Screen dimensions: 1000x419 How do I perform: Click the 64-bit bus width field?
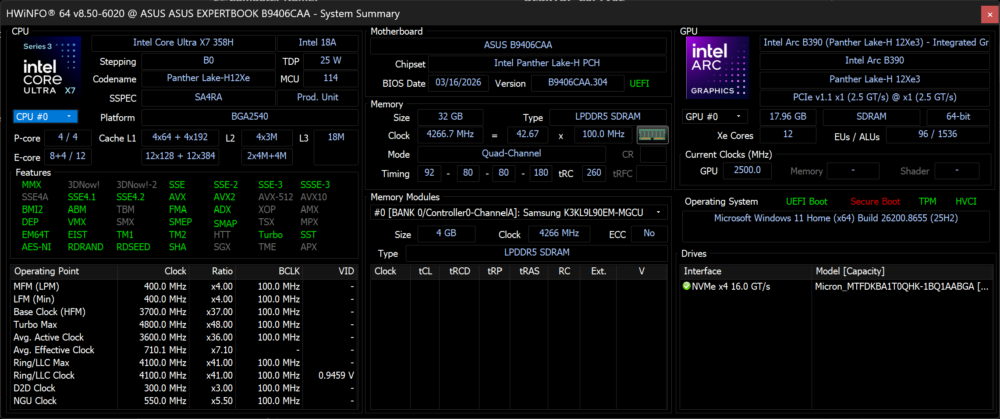(x=958, y=117)
